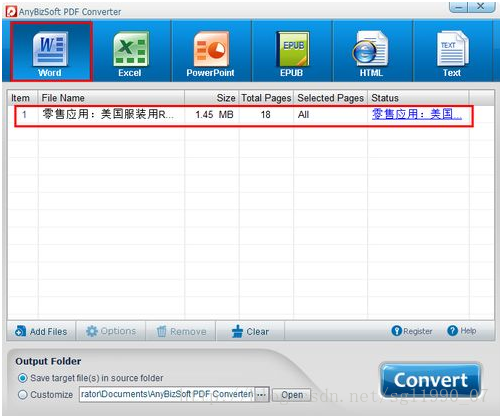Select file row named 零售应用：美国服装用R...
This screenshot has width=500, height=416.
click(243, 115)
